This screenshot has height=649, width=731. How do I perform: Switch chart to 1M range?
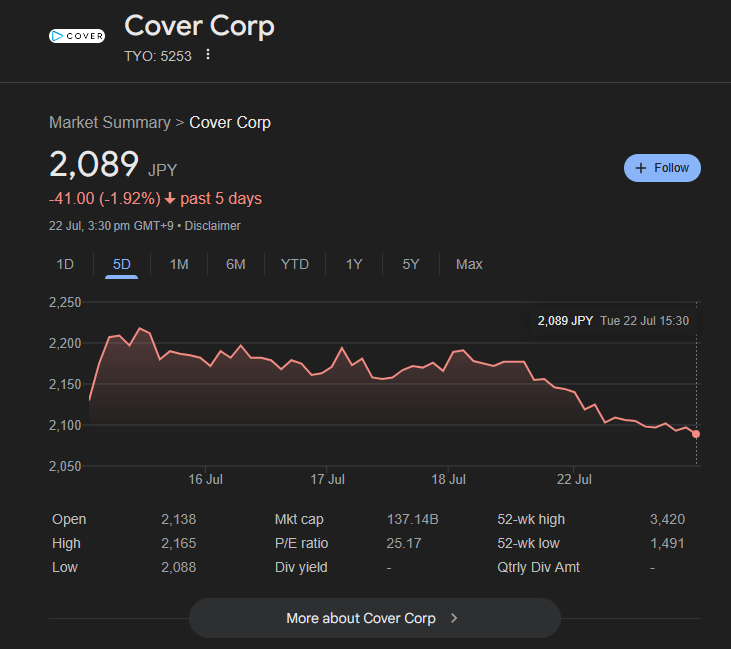[179, 264]
